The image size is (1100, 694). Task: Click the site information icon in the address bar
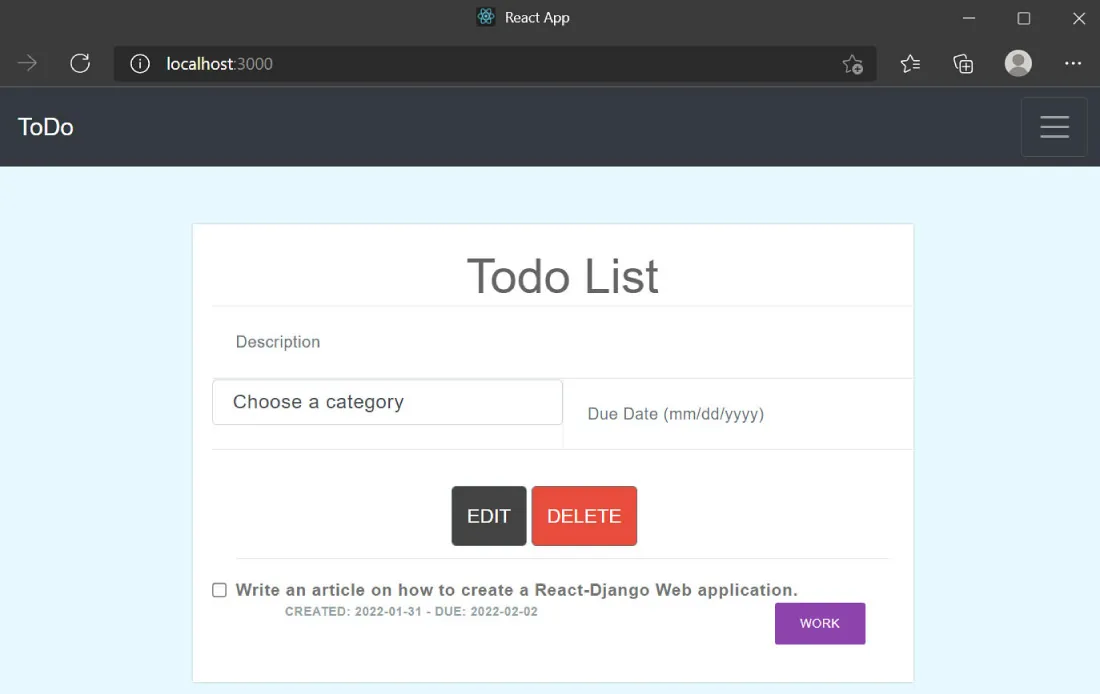pyautogui.click(x=139, y=63)
